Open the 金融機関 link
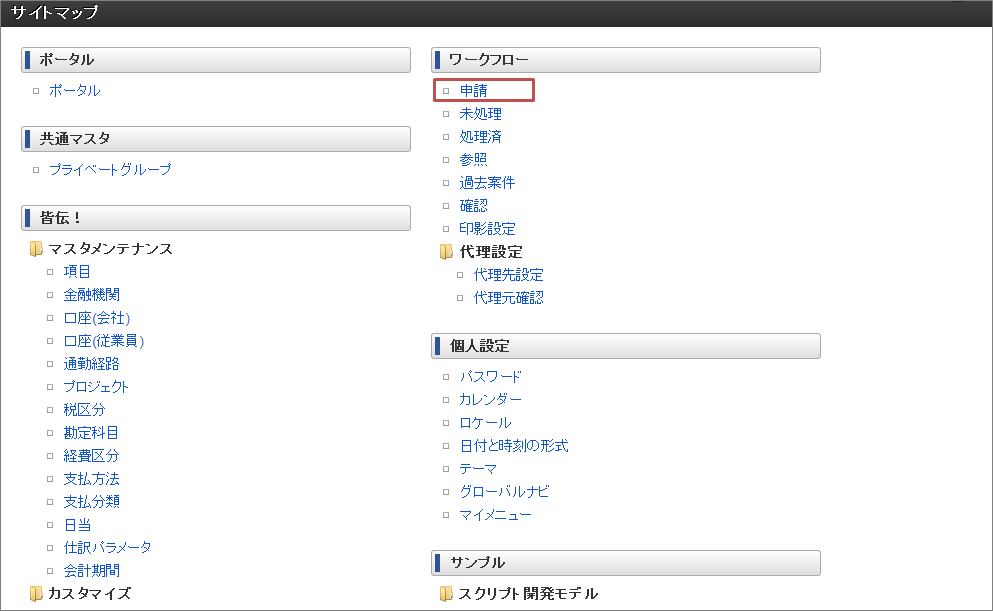 click(x=92, y=295)
